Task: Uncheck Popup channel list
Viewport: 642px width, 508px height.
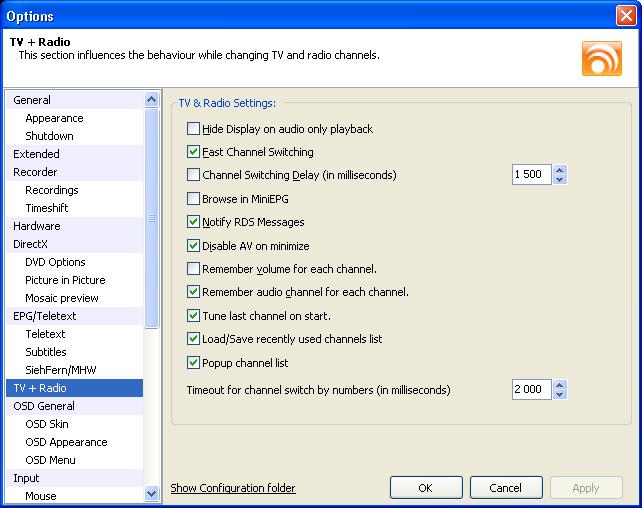Action: point(194,363)
